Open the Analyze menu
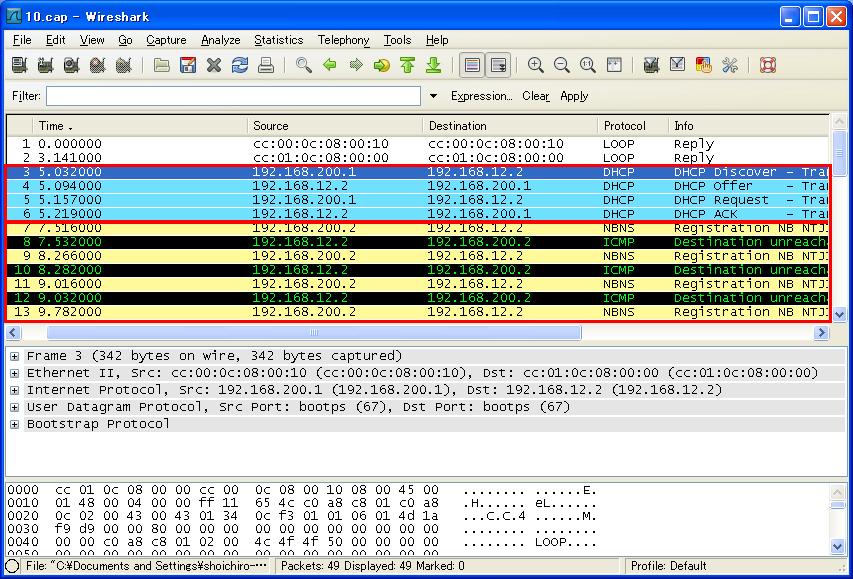Image resolution: width=853 pixels, height=579 pixels. coord(220,40)
